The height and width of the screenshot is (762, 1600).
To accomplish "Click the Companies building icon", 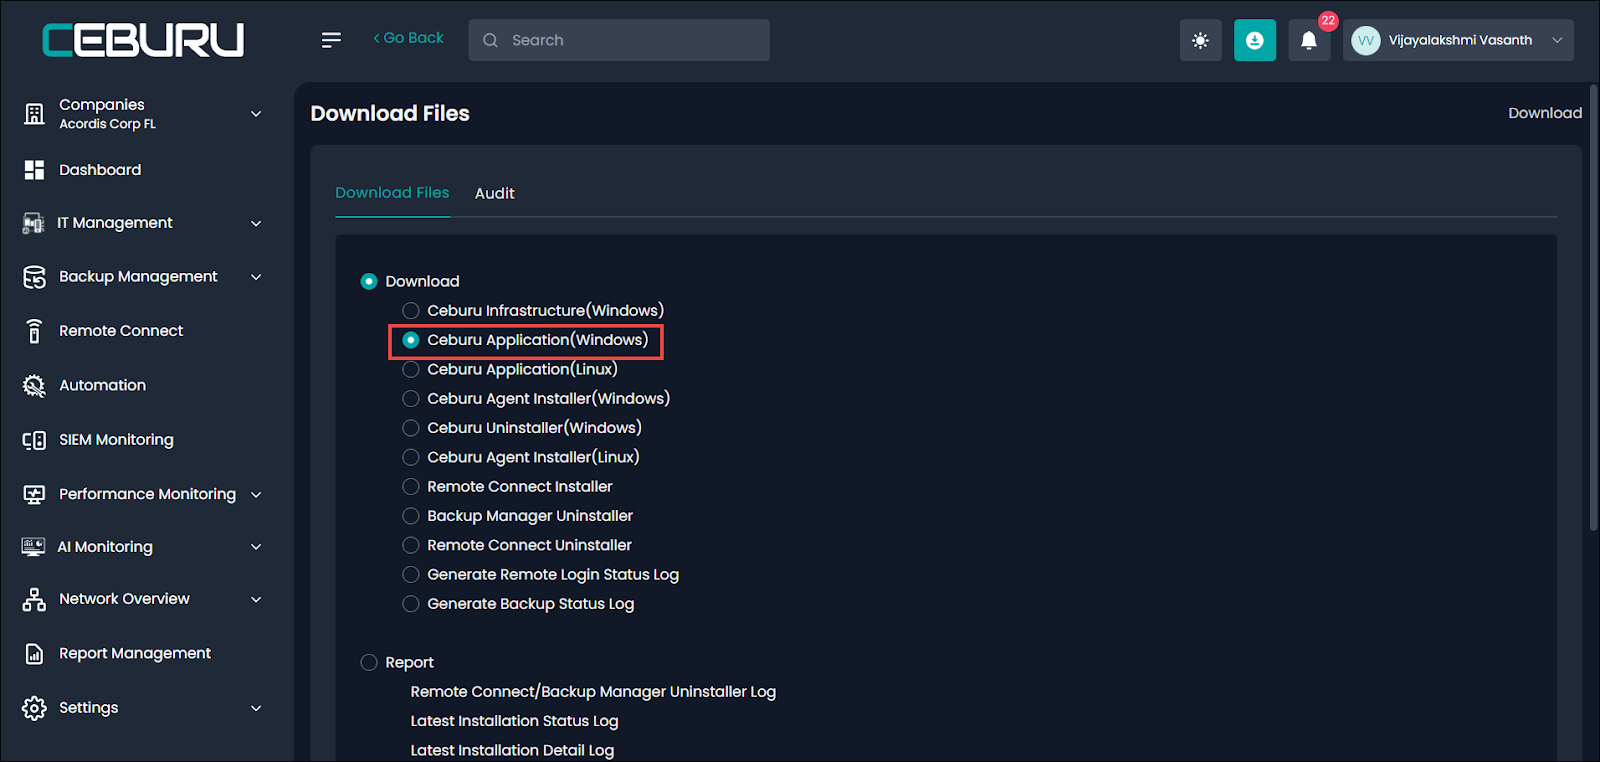I will 34,114.
